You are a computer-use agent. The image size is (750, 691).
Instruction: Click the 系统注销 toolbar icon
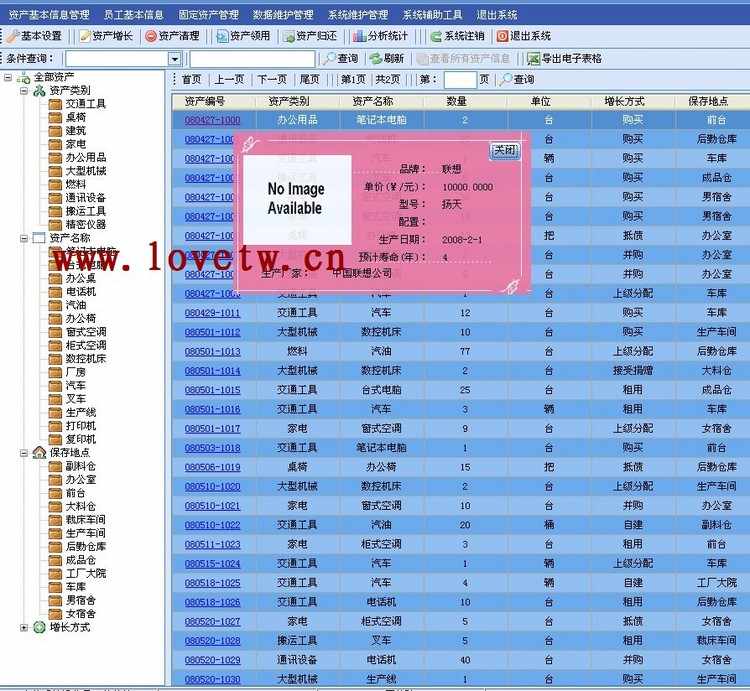[x=436, y=36]
